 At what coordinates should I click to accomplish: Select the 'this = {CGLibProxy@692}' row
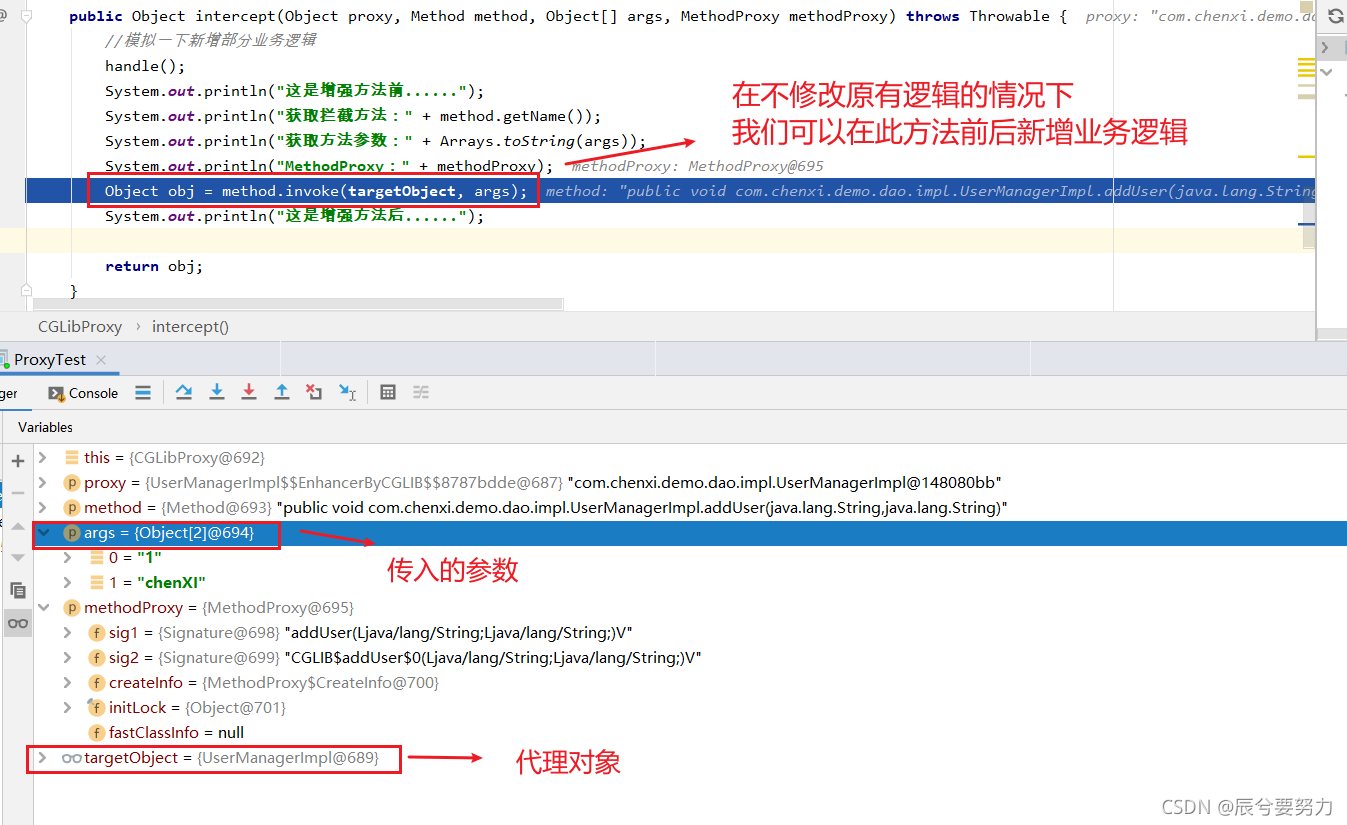click(x=690, y=457)
